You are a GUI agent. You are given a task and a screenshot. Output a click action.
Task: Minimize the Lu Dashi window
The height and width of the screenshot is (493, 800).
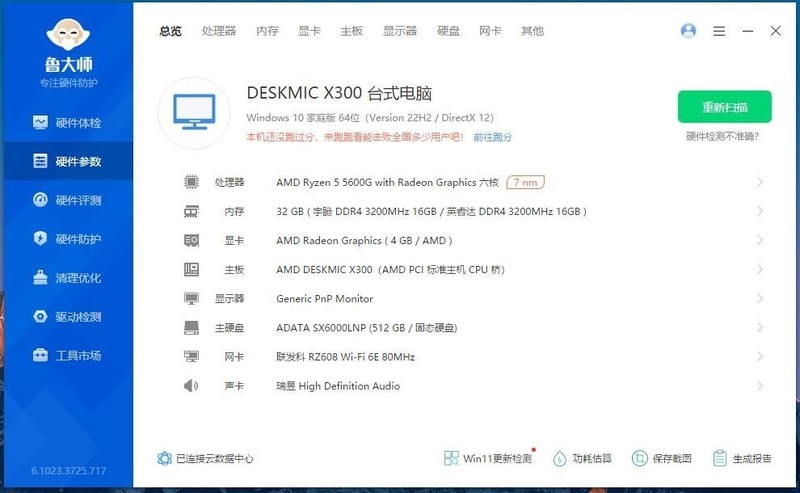748,31
